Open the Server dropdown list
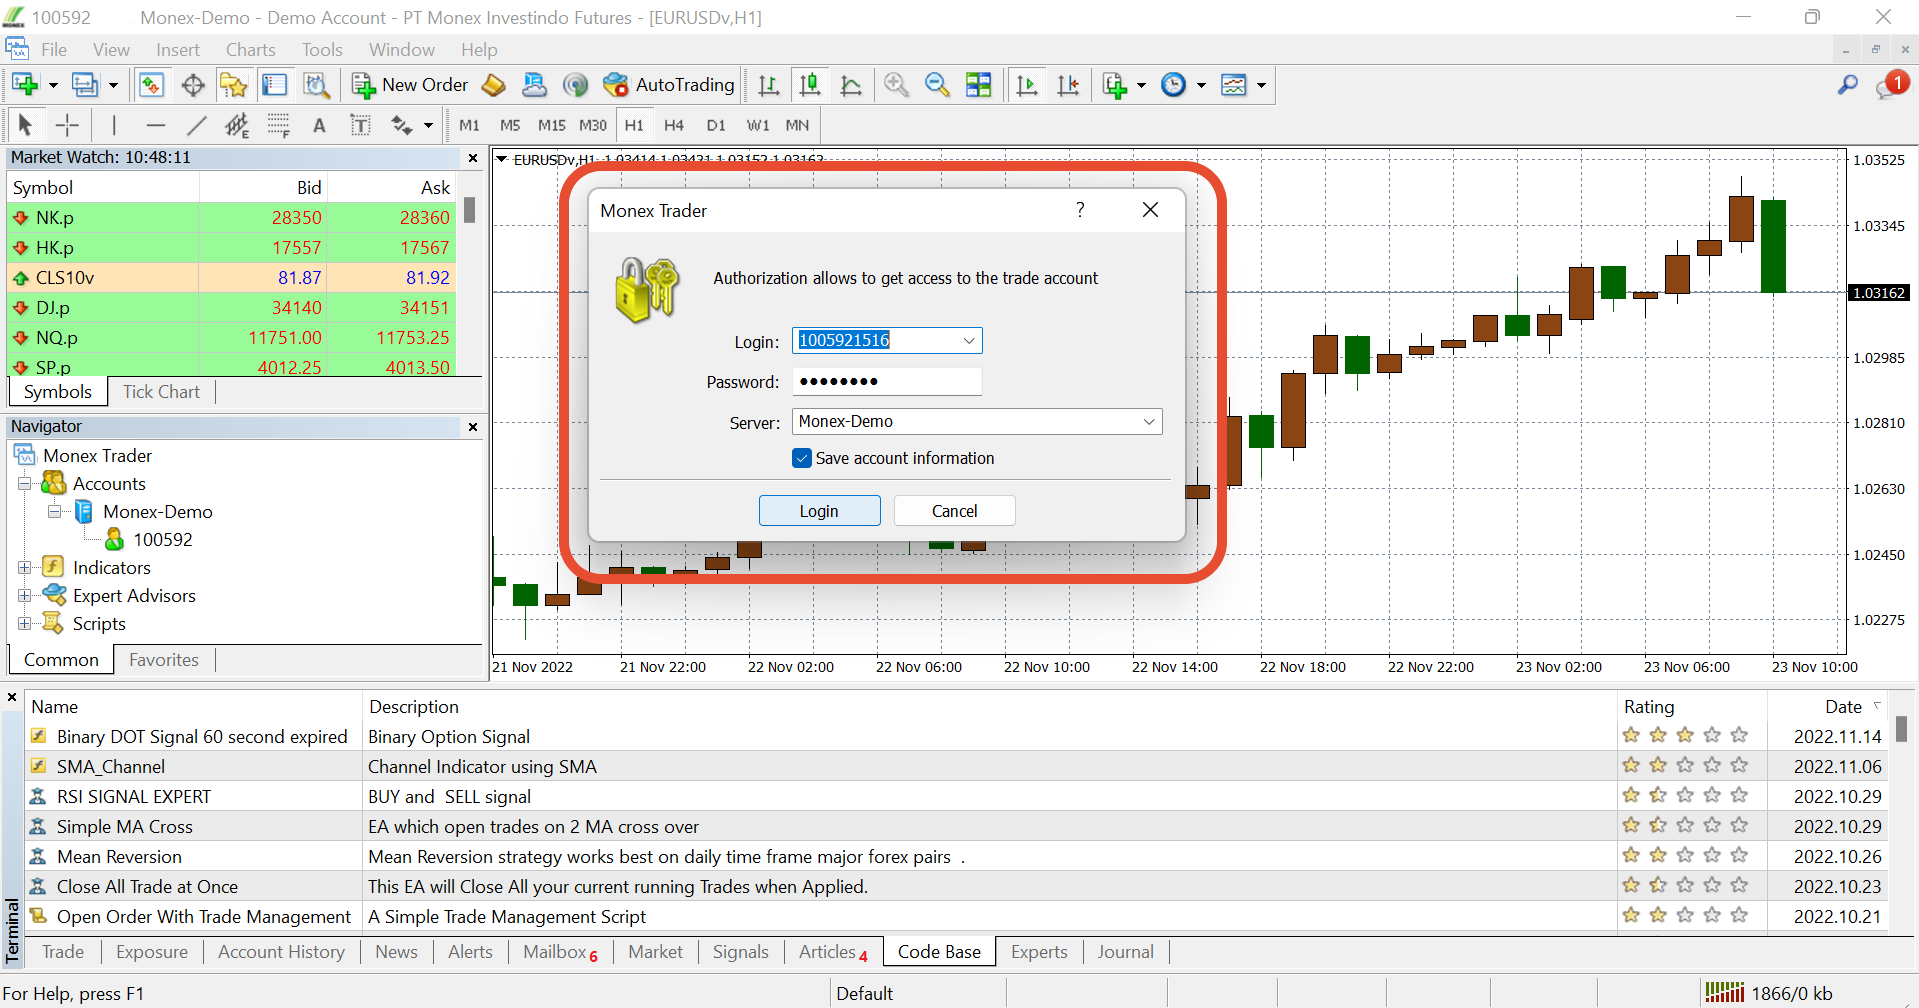This screenshot has width=1919, height=1008. [1148, 422]
